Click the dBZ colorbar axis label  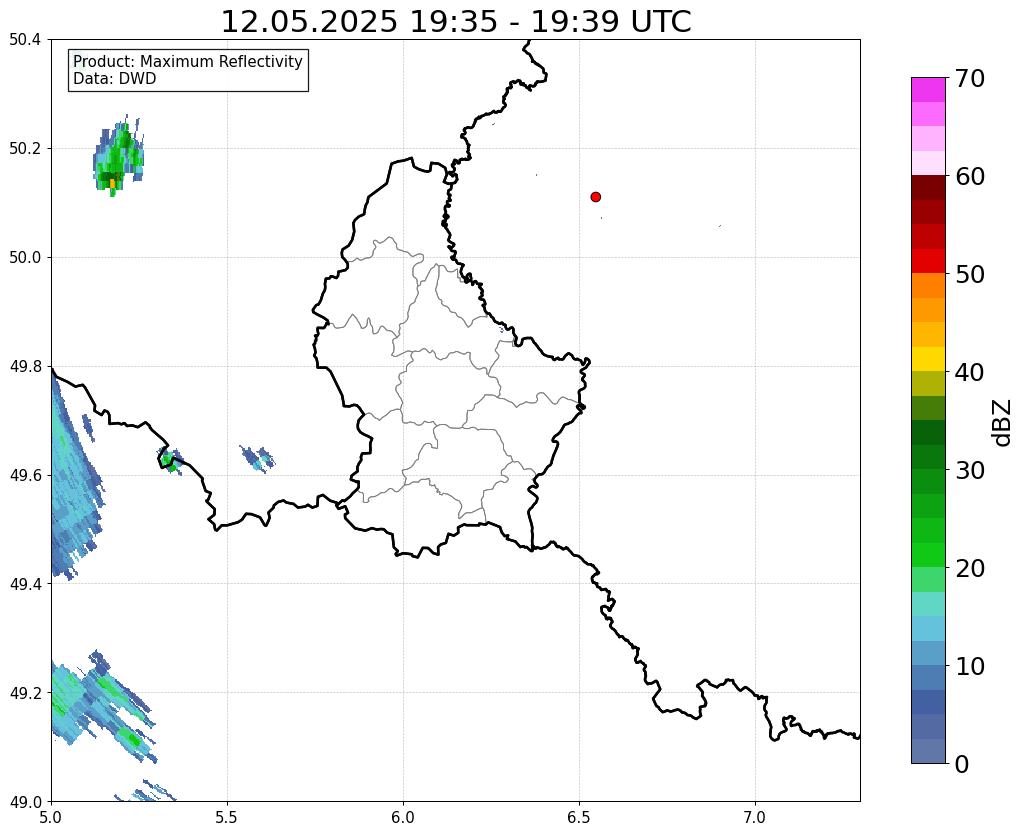(1003, 423)
